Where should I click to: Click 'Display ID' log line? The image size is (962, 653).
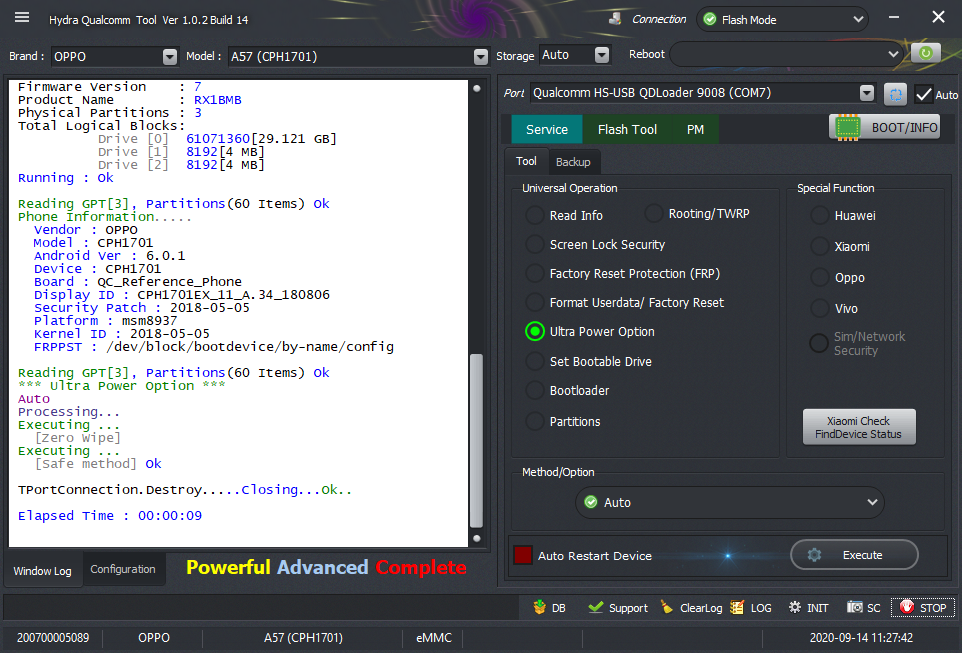click(x=182, y=295)
